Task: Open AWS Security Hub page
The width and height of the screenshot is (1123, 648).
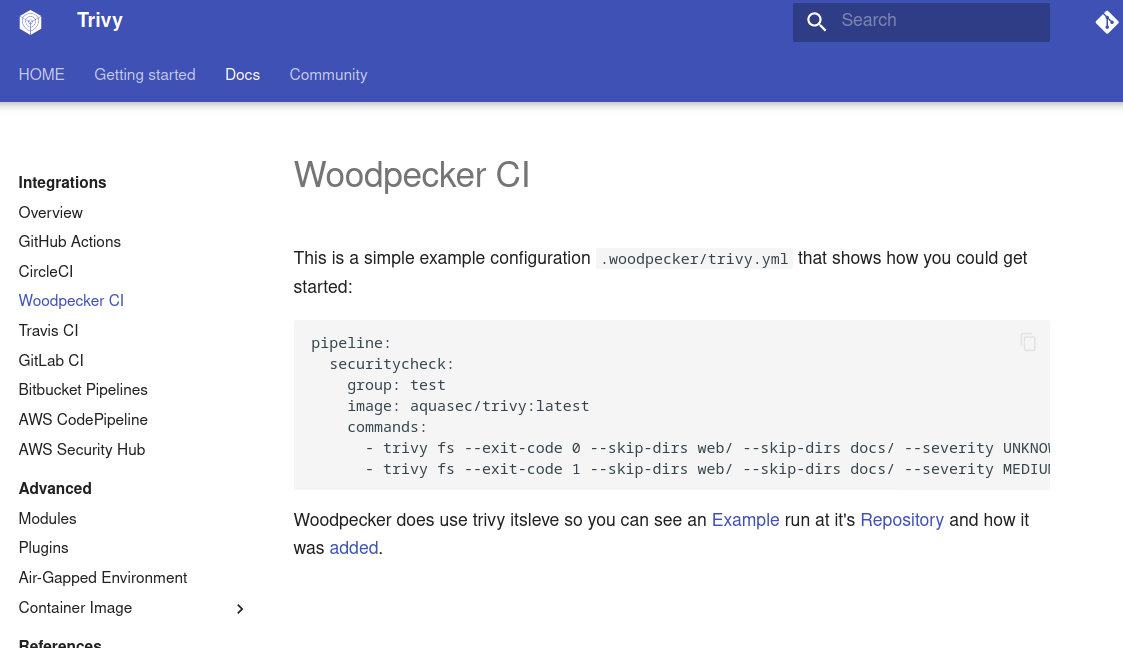Action: click(x=82, y=450)
